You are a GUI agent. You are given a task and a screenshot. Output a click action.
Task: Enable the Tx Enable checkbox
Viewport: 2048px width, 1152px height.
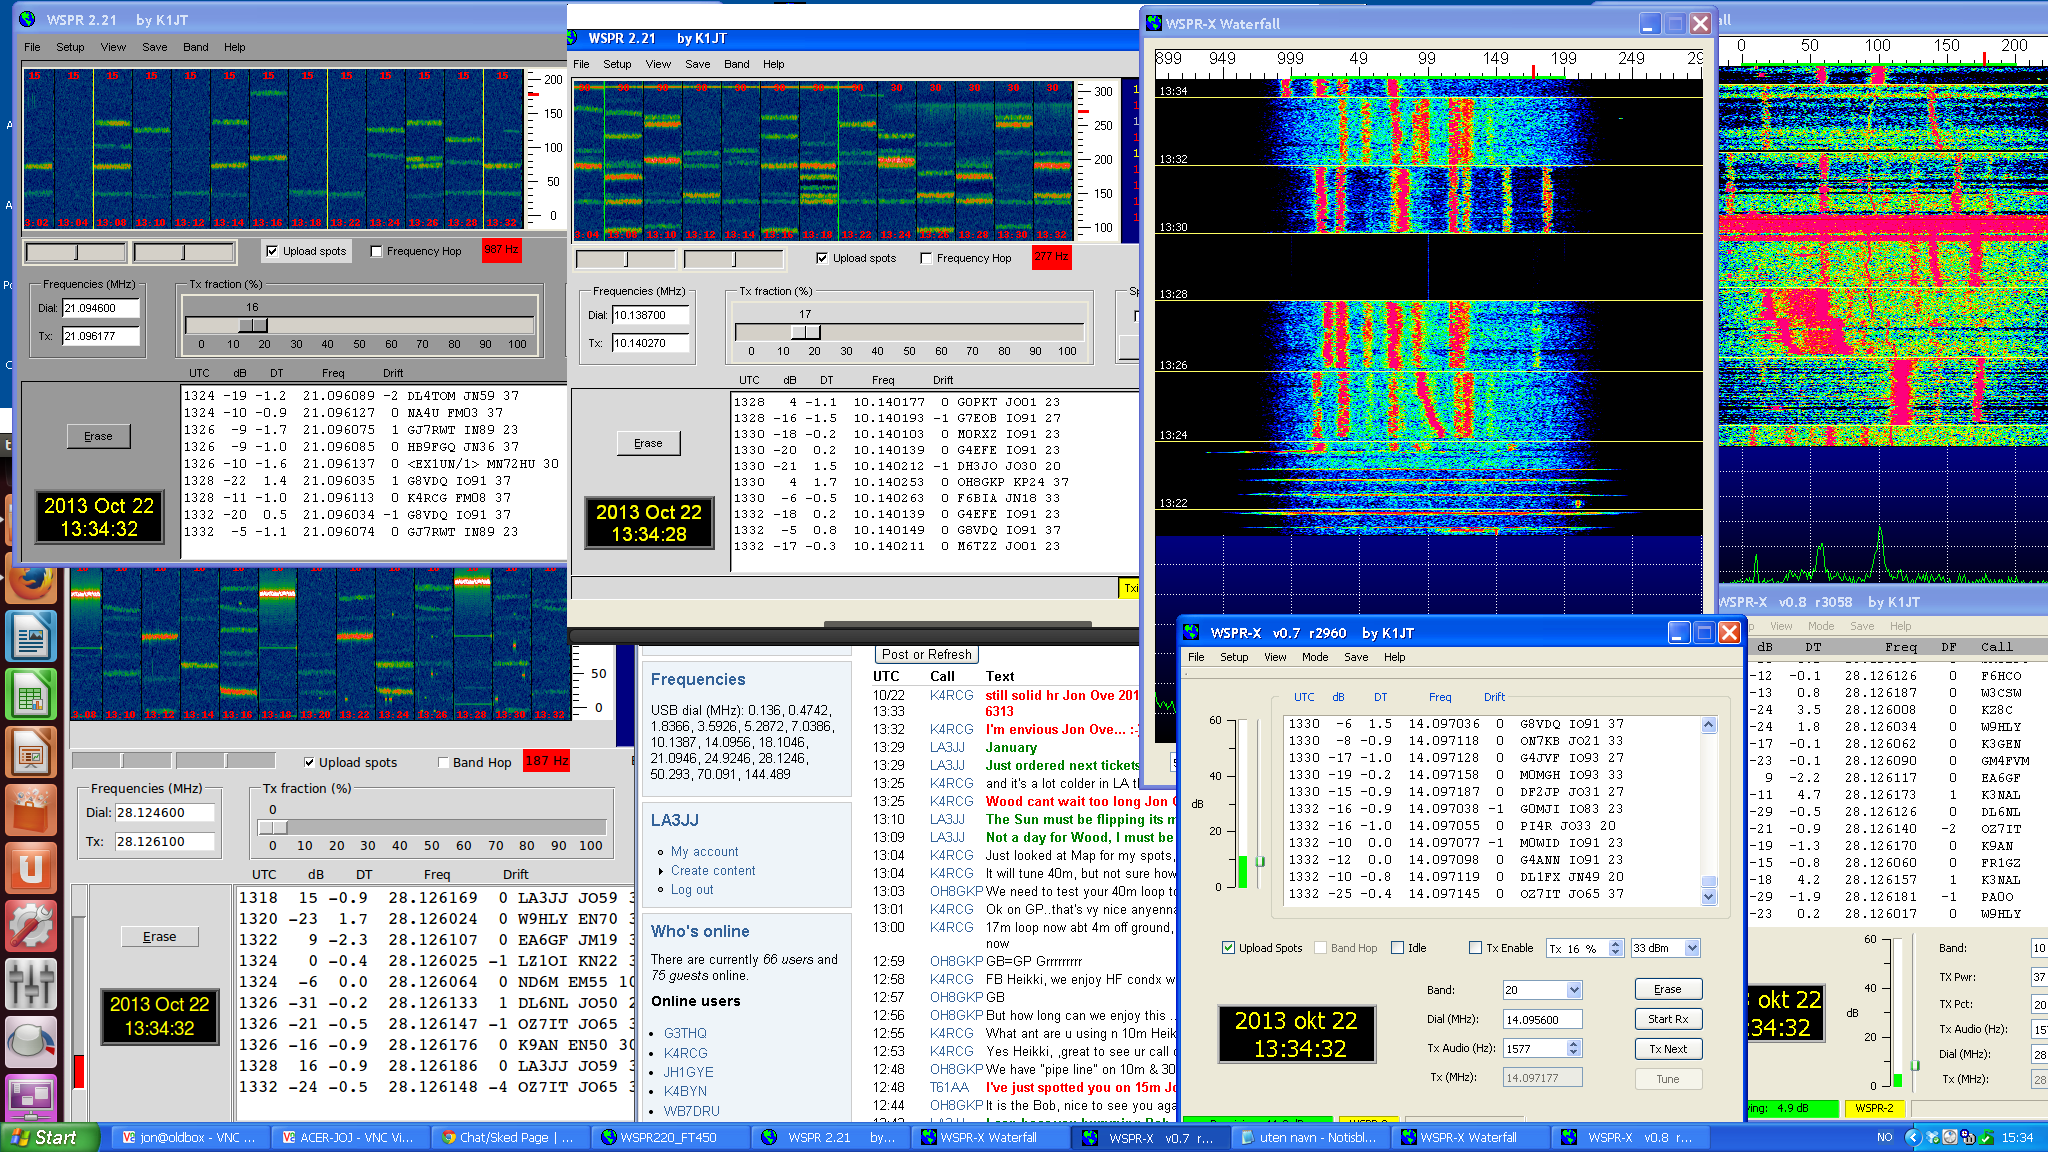pyautogui.click(x=1475, y=948)
